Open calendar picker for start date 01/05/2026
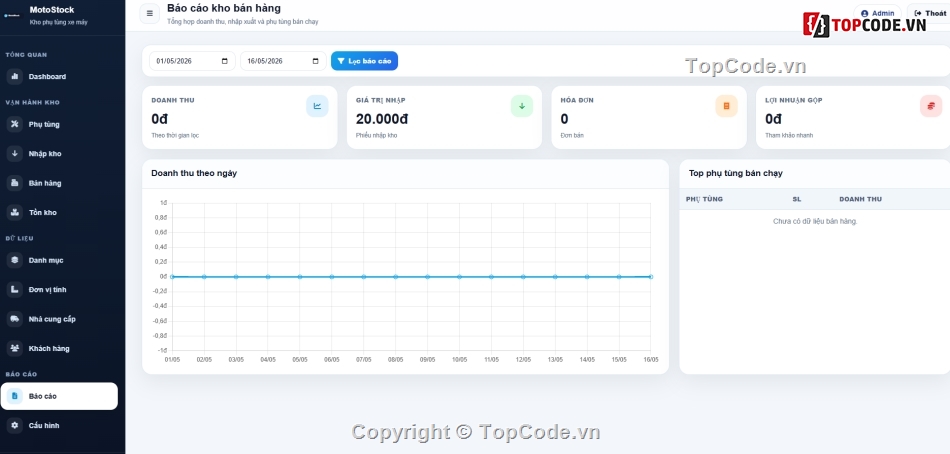The image size is (950, 454). [x=225, y=61]
